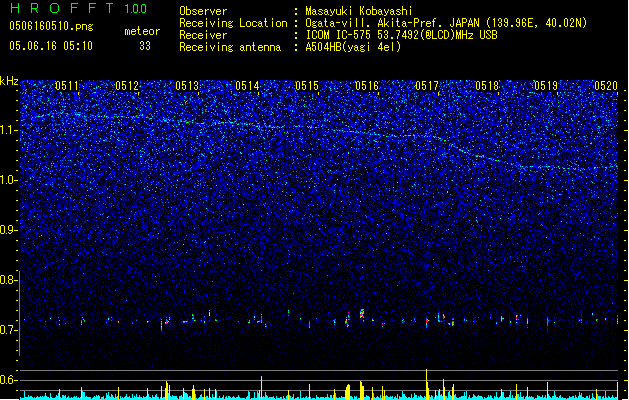Click the 0.7 frequency axis label
Screen dimensions: 629x400
pos(8,330)
